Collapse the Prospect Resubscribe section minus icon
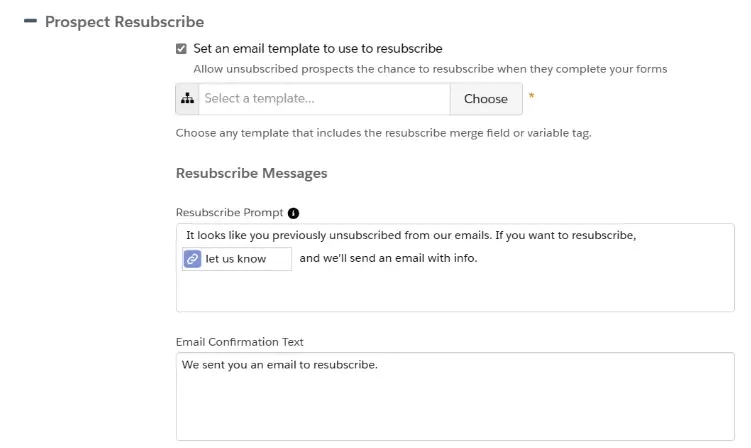 click(x=30, y=21)
